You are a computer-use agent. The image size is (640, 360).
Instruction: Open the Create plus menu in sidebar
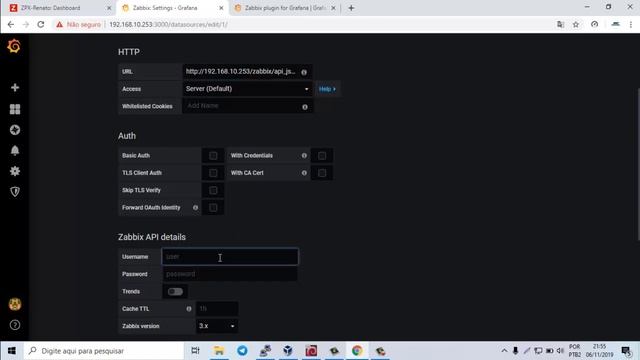coord(15,88)
